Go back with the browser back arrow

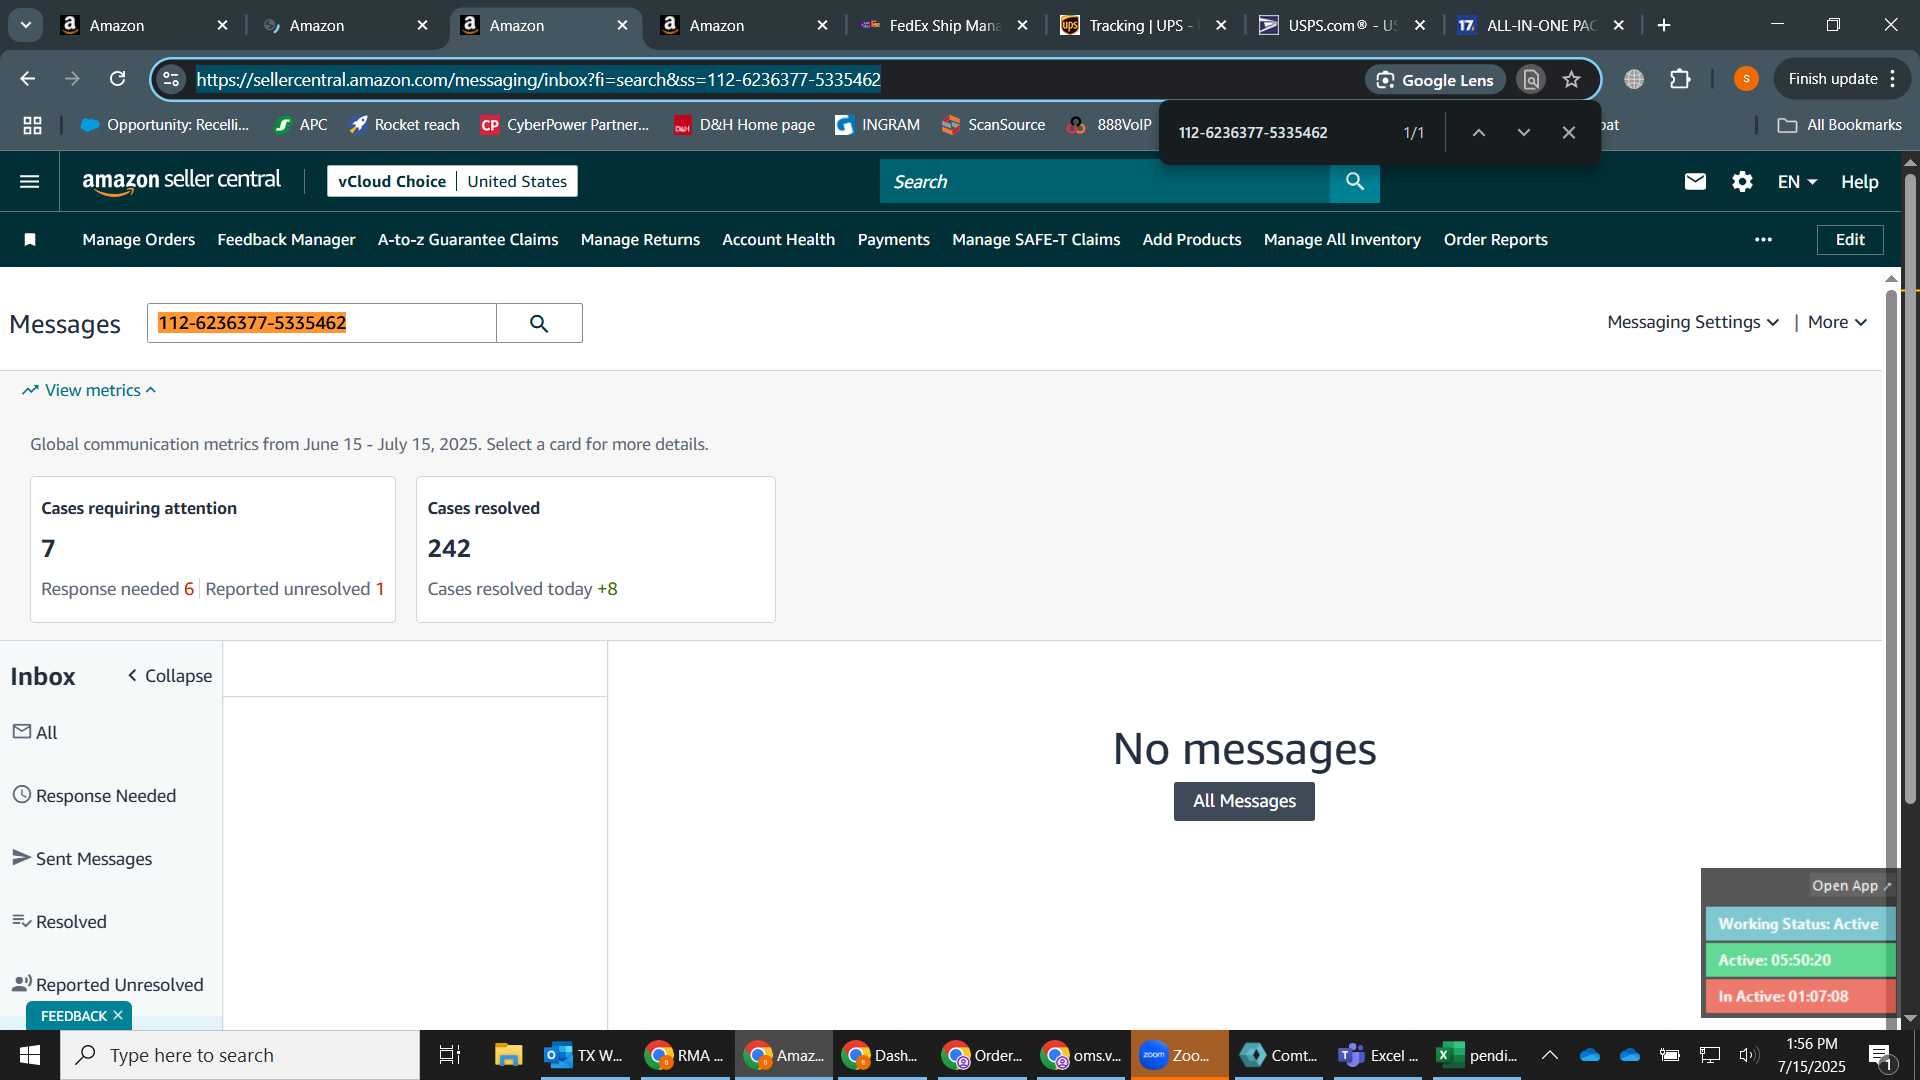(x=28, y=79)
